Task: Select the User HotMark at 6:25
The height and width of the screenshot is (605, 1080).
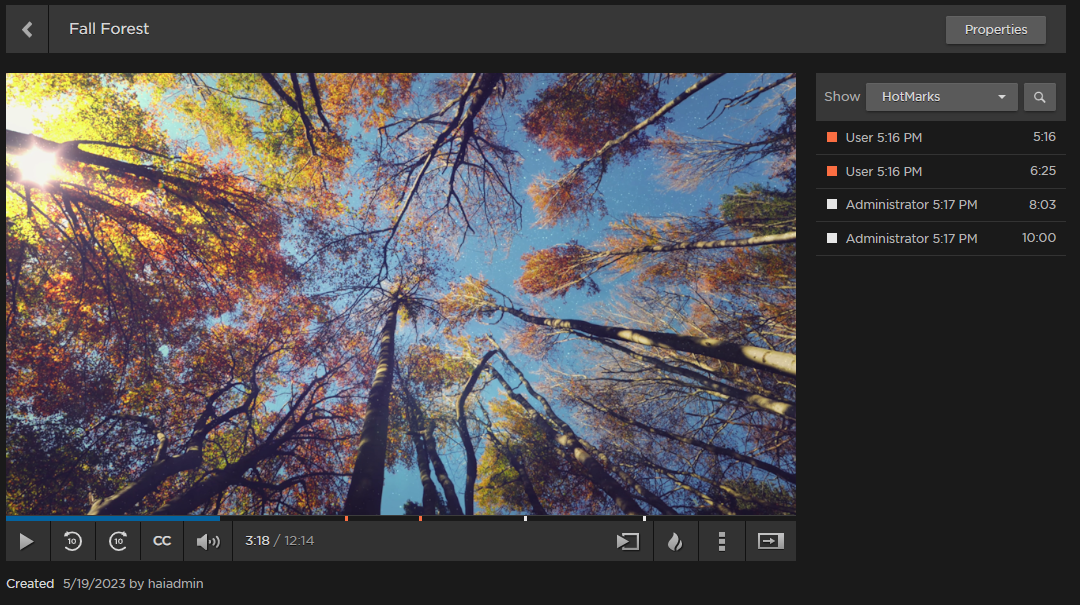Action: 940,171
